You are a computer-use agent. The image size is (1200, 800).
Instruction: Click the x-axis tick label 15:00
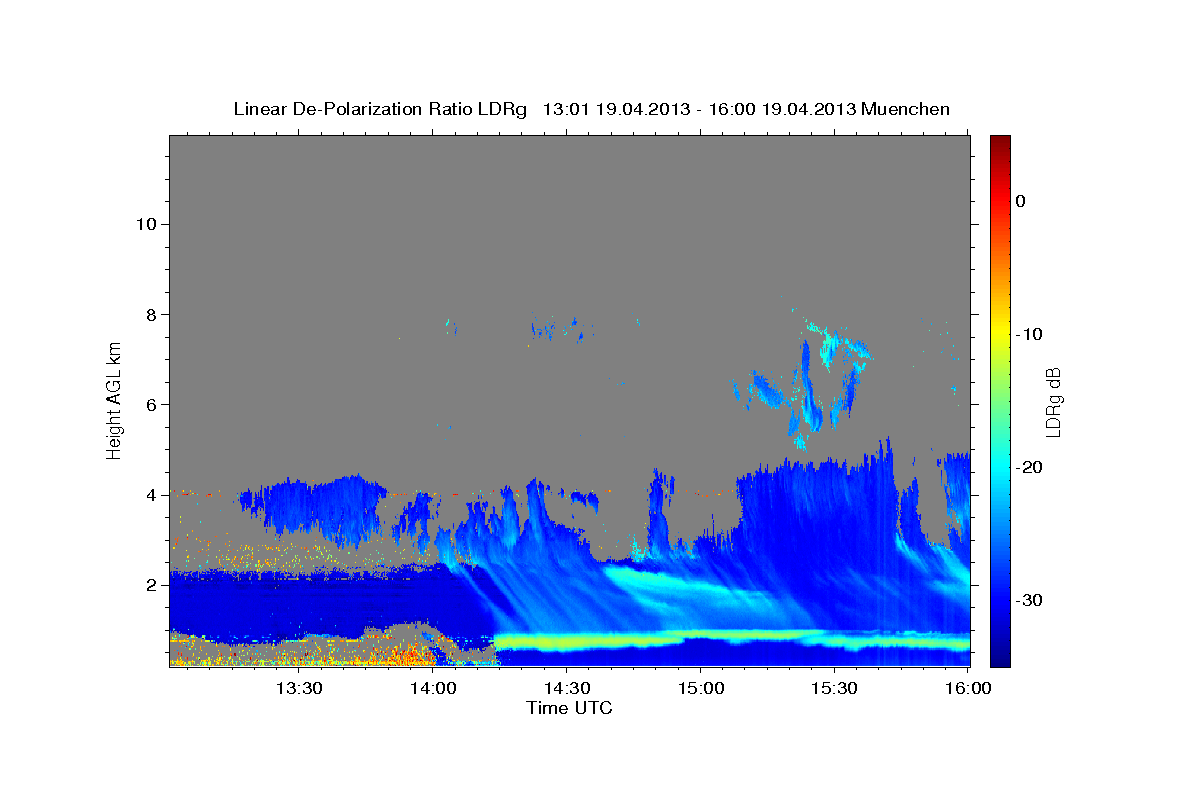700,688
